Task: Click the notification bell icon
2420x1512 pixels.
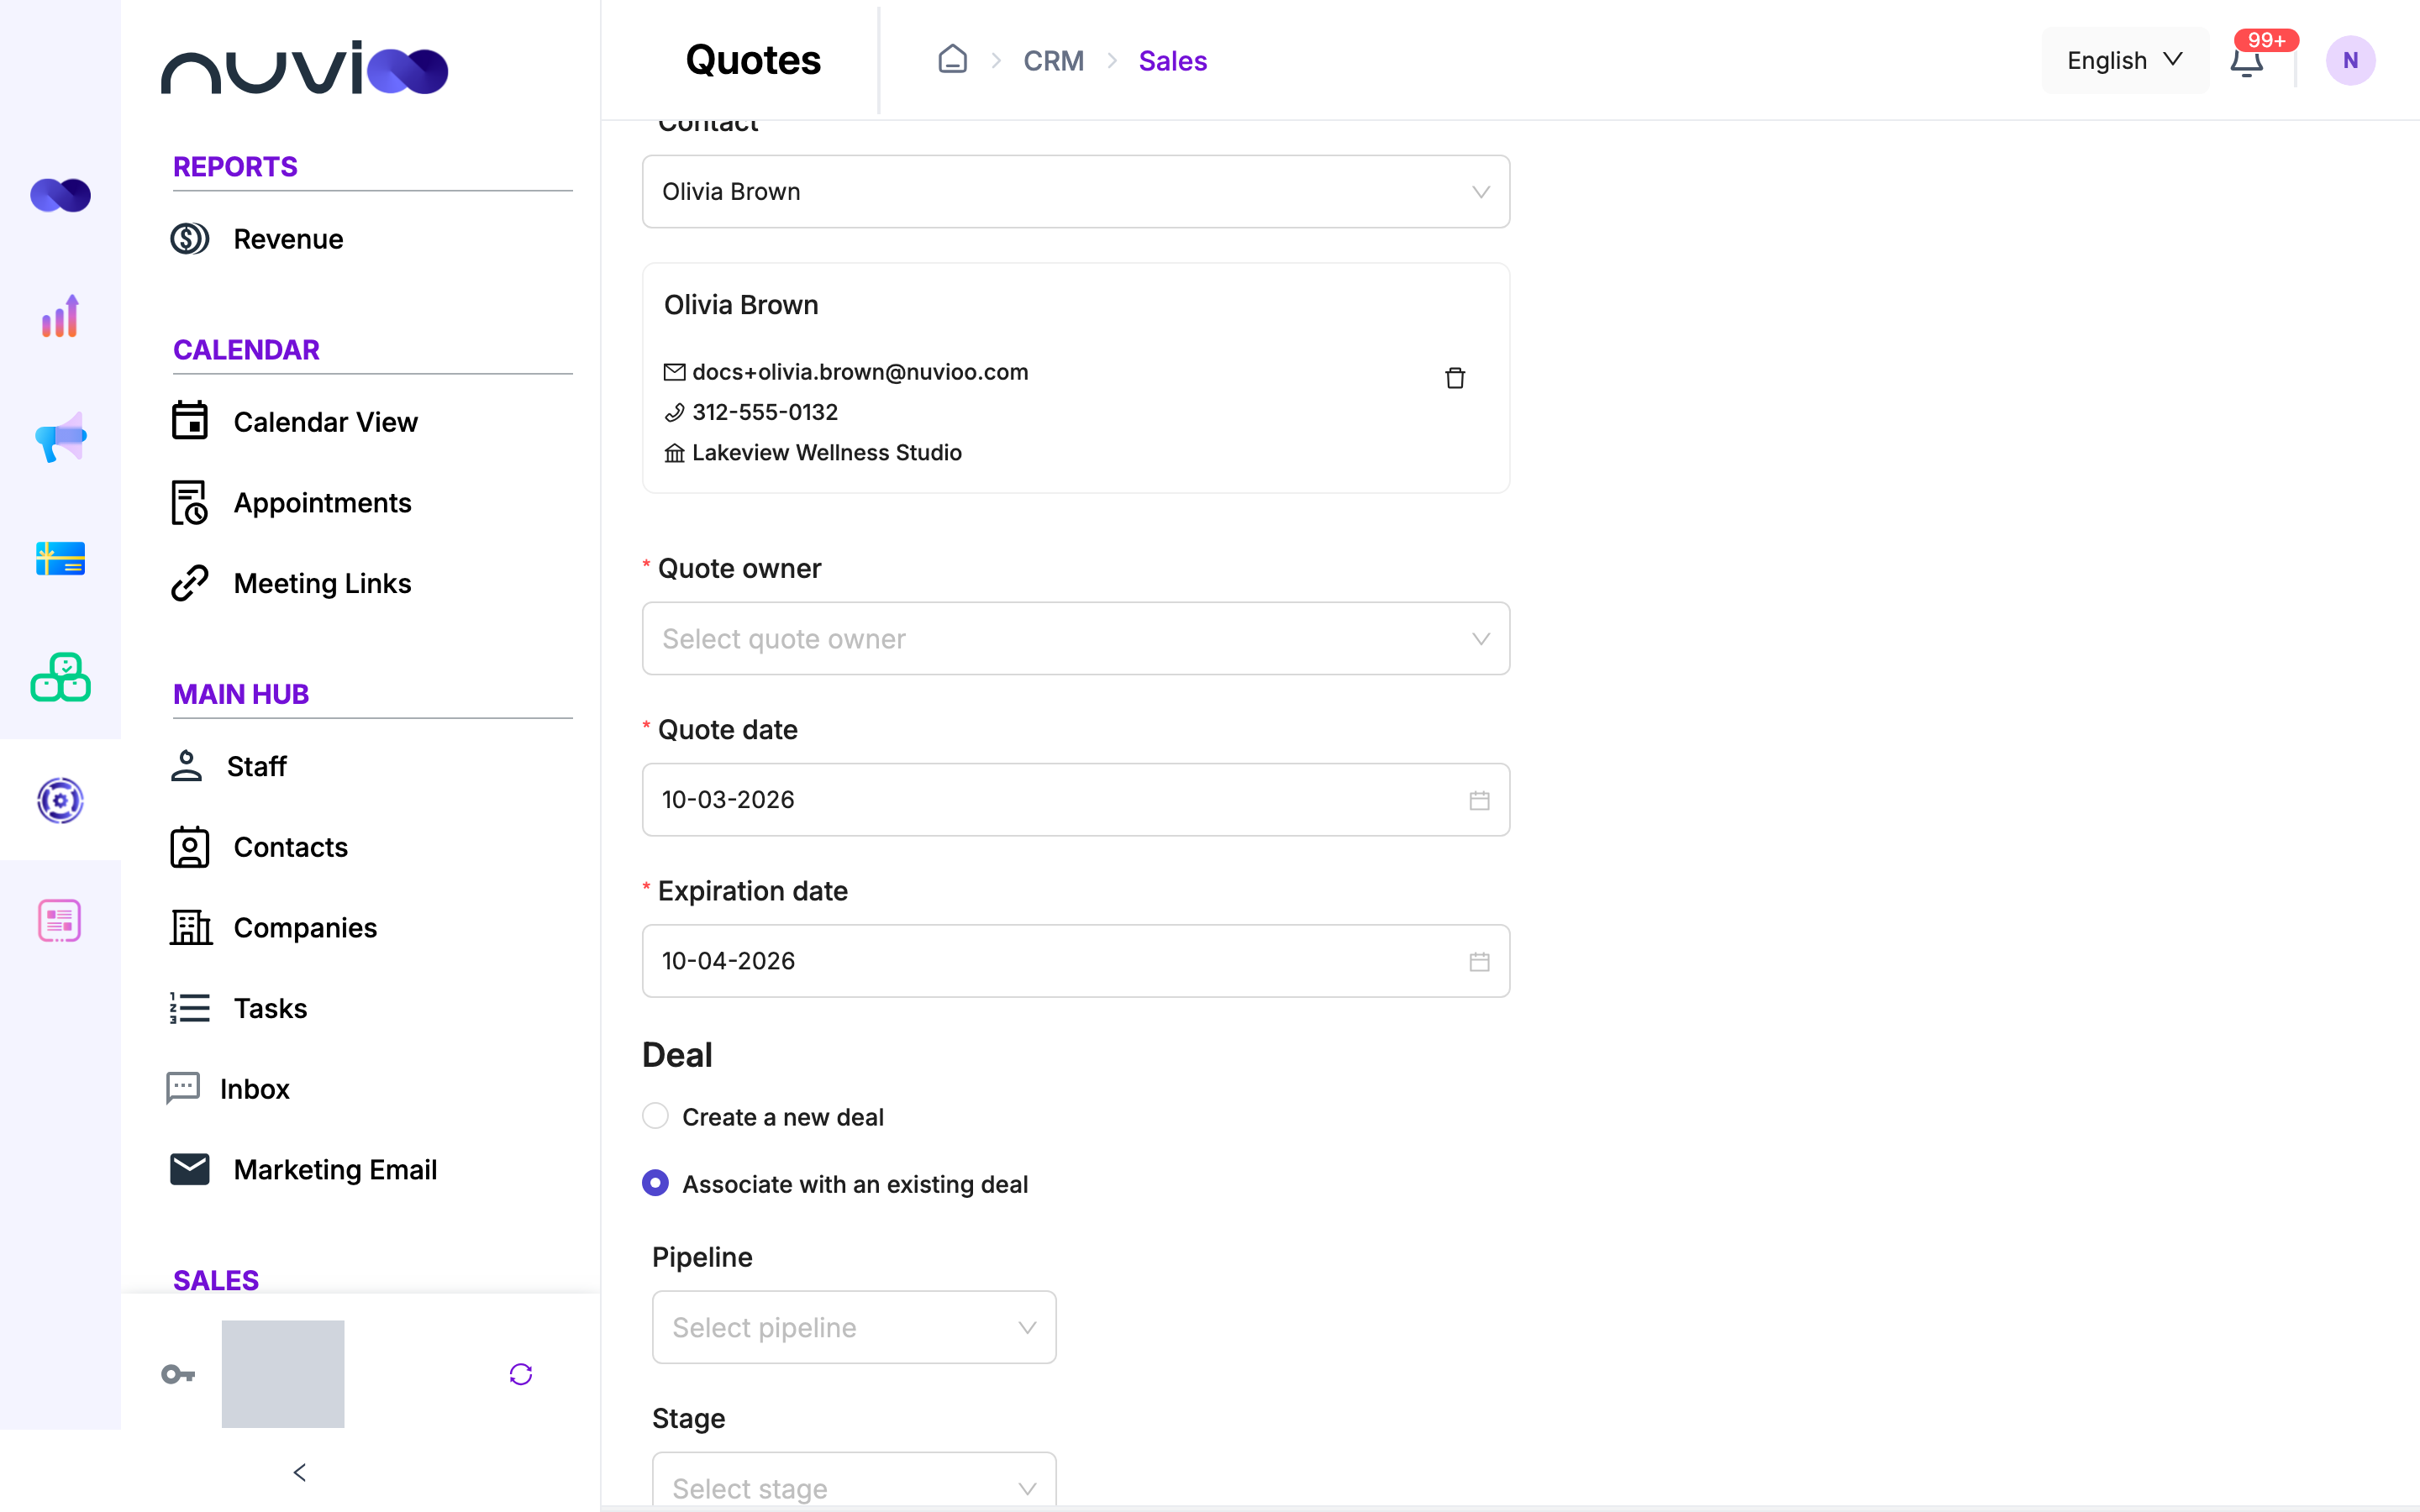Action: tap(2247, 61)
